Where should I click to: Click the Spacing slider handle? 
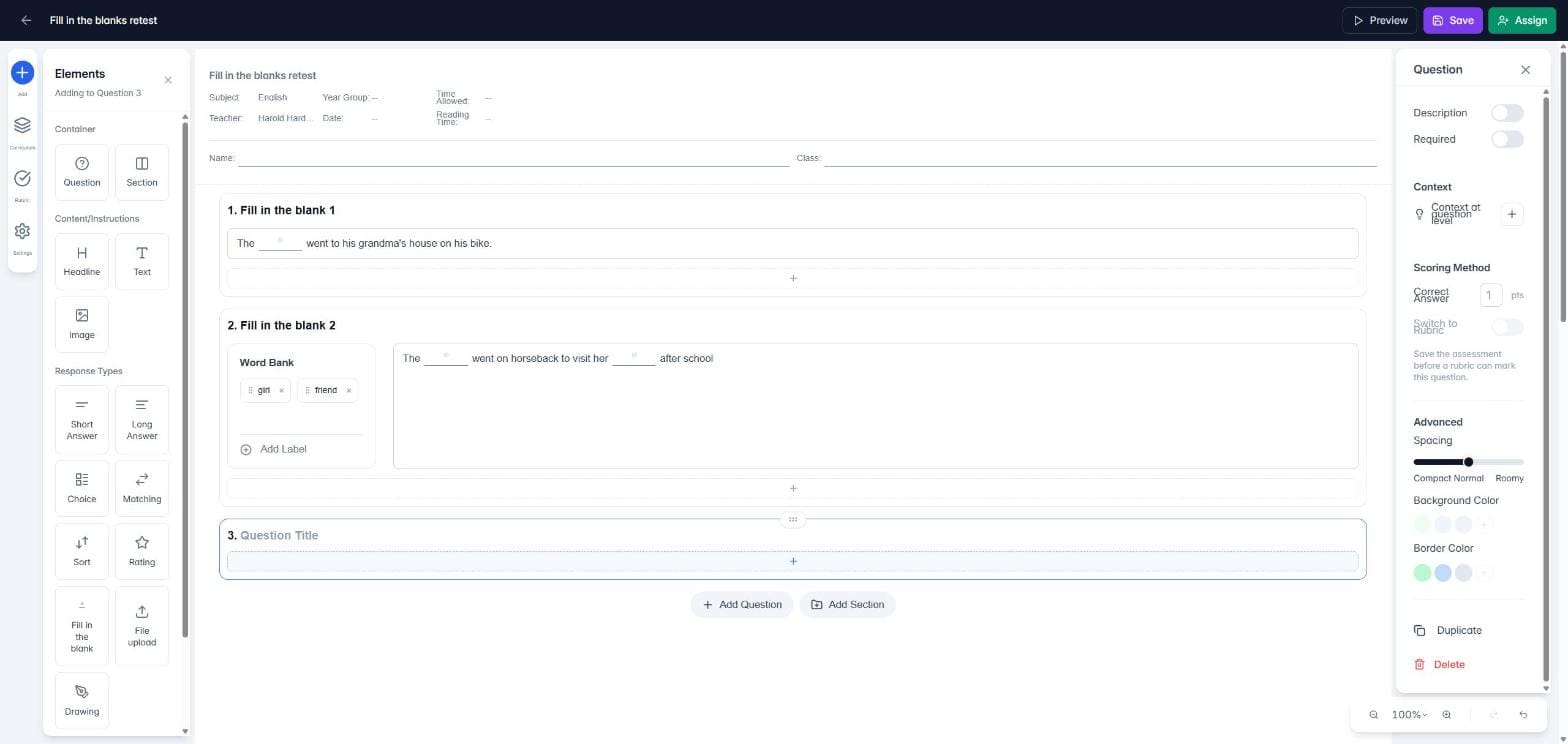point(1468,462)
